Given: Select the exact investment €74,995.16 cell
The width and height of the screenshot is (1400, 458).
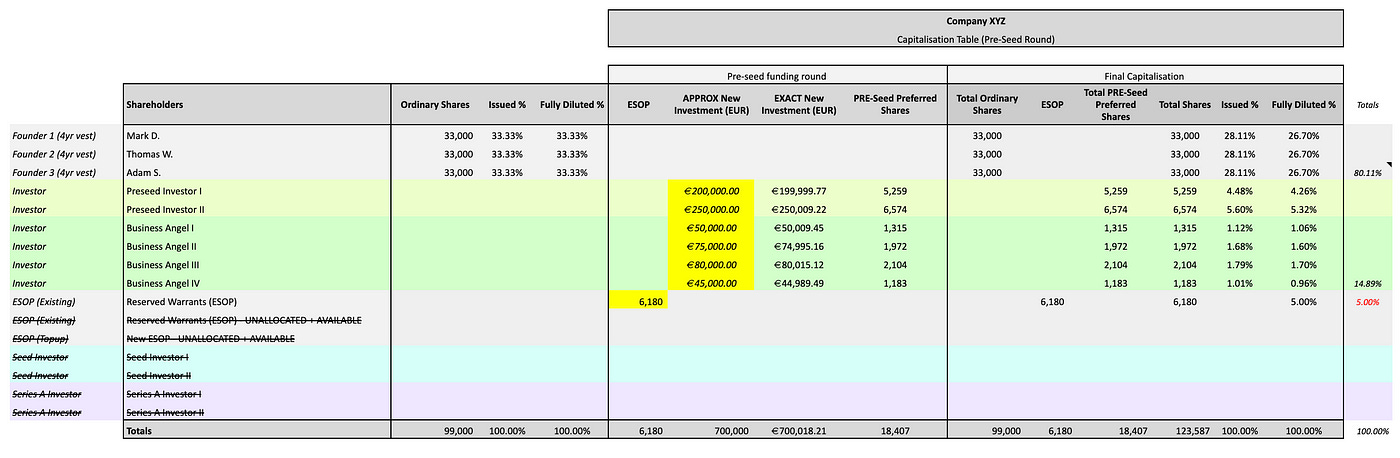Looking at the screenshot, I should [x=800, y=246].
